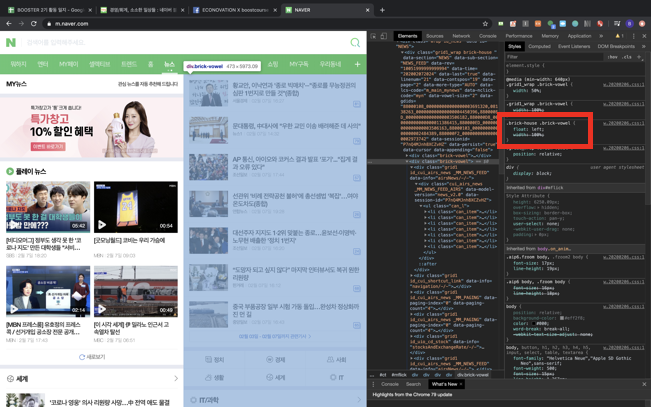This screenshot has height=407, width=651.
Task: Open the IT category icon
Action: pos(333,378)
